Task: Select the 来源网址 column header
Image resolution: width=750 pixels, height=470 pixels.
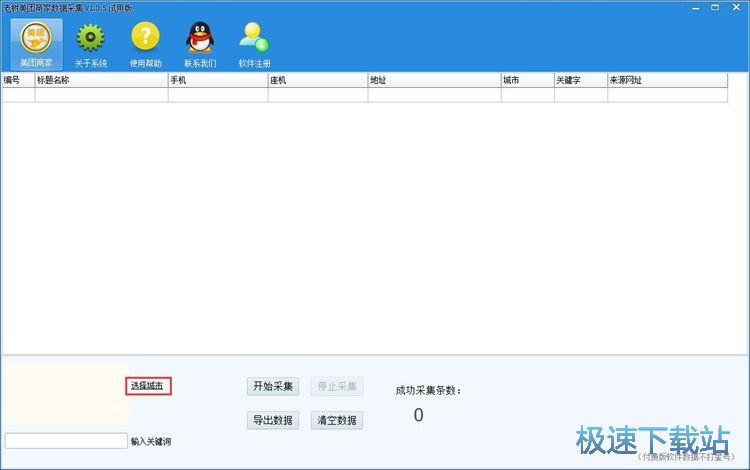Action: (x=668, y=80)
